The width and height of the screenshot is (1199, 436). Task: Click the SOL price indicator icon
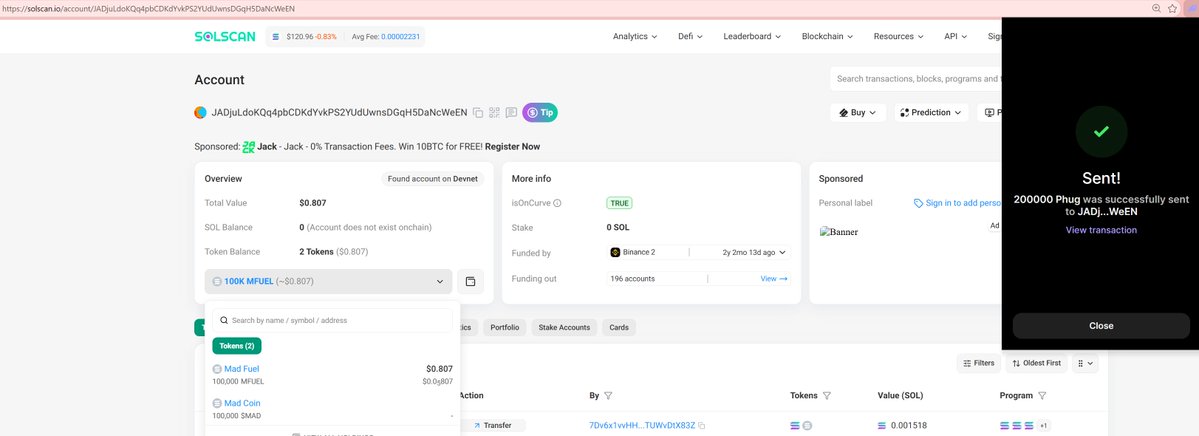click(276, 37)
